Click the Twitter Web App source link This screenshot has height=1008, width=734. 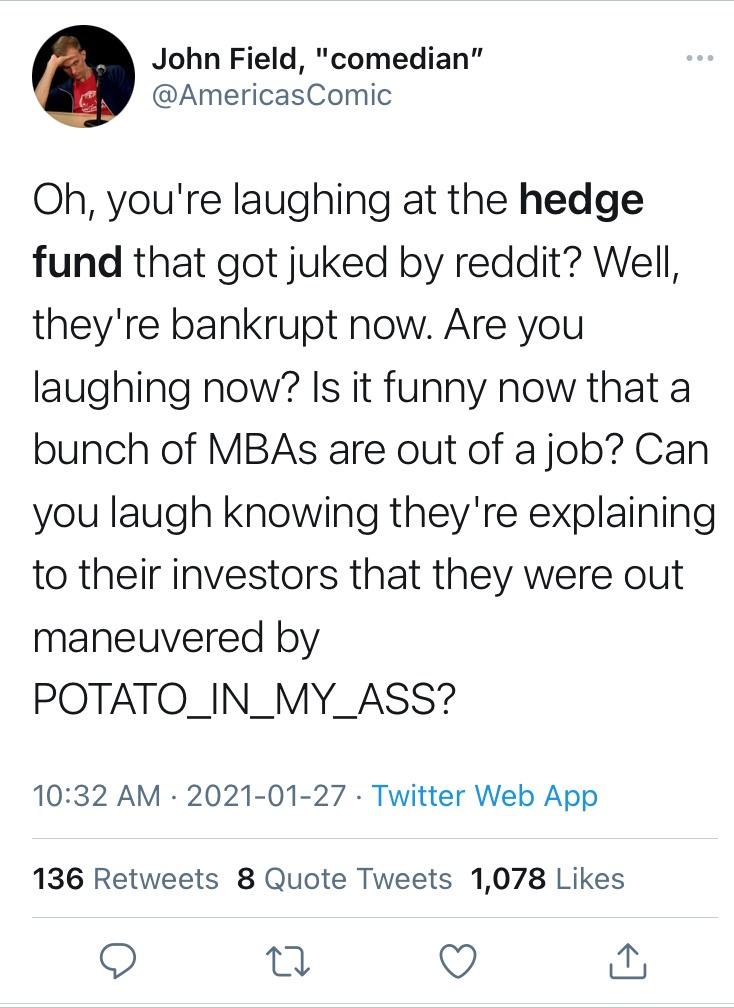(x=485, y=796)
